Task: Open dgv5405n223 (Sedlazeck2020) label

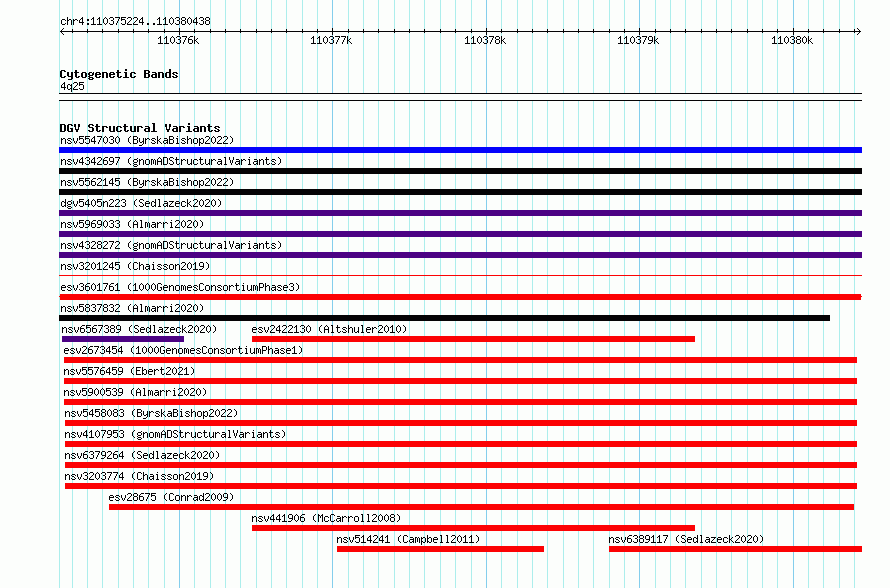Action: pos(141,203)
